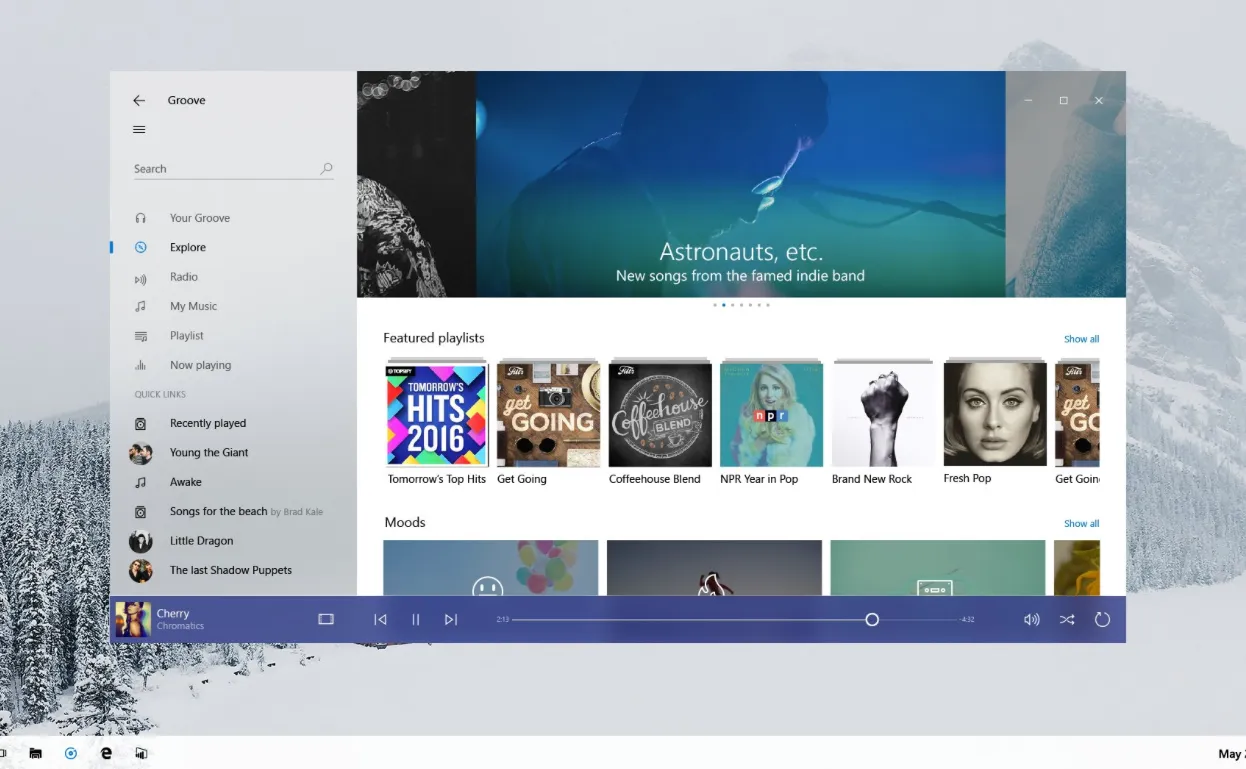1246x769 pixels.
Task: Click the last Shadow Puppets avatar
Action: (141, 571)
